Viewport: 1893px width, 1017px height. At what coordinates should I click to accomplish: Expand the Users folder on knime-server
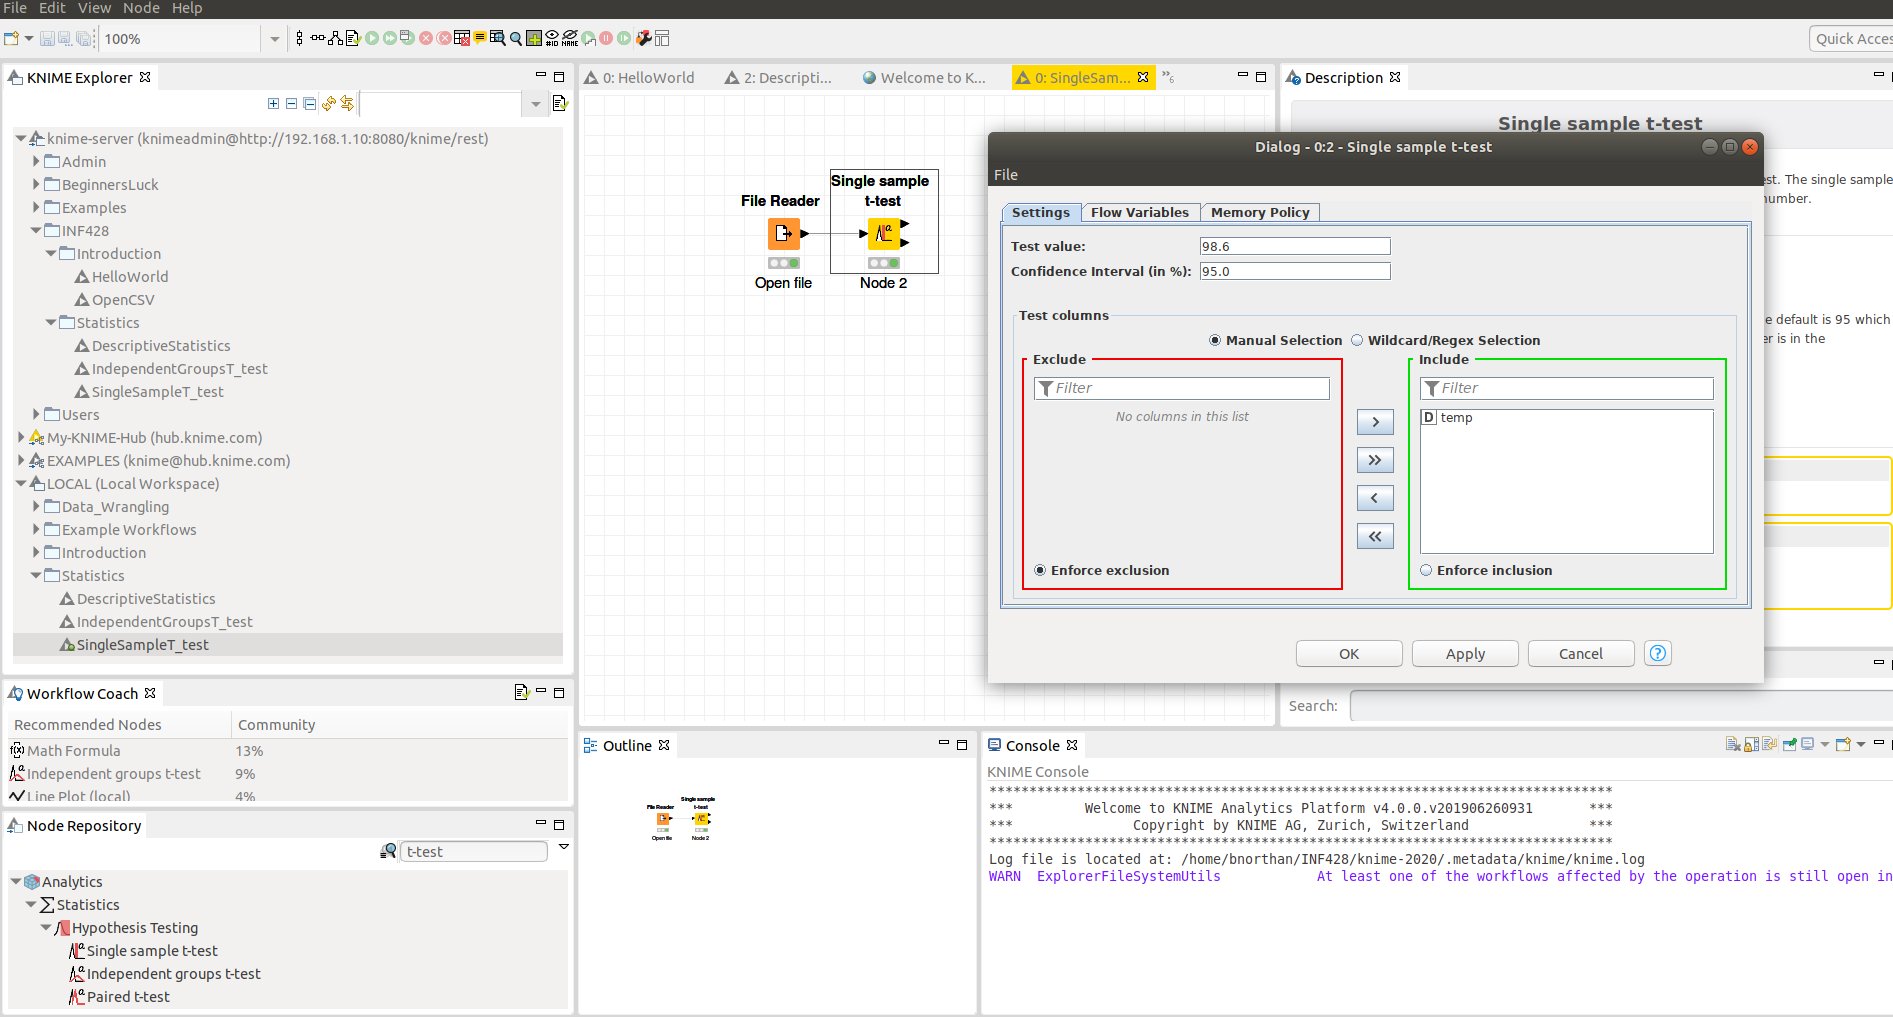tap(36, 414)
